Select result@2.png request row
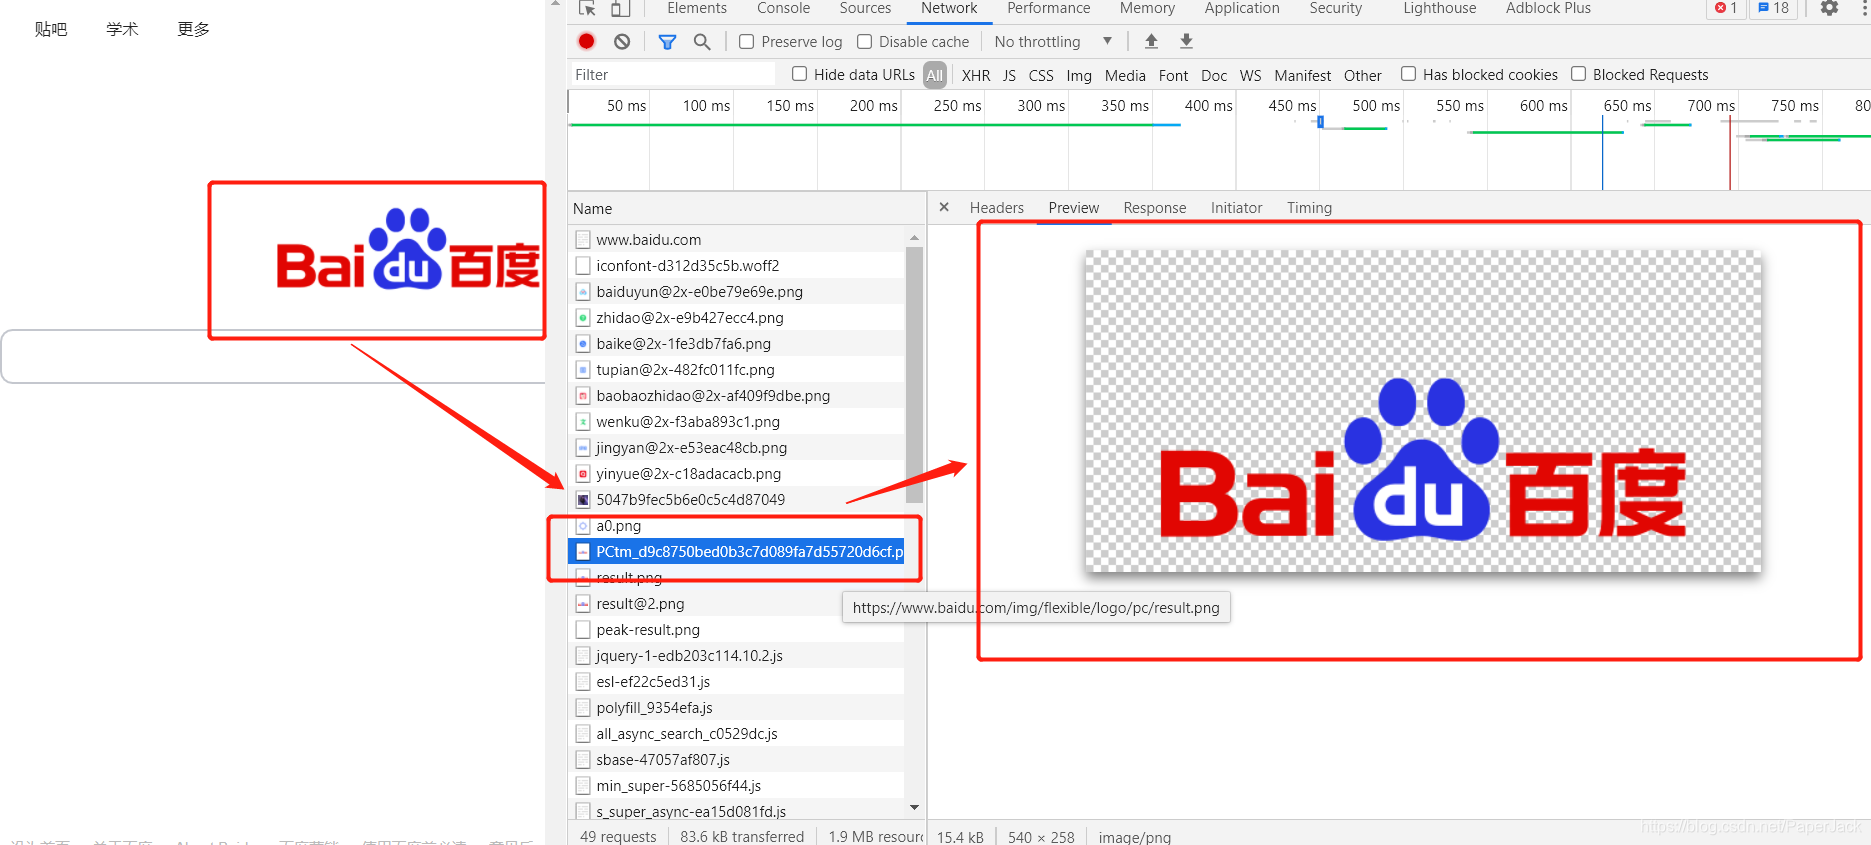Screen dimensions: 1871x845 pyautogui.click(x=736, y=603)
